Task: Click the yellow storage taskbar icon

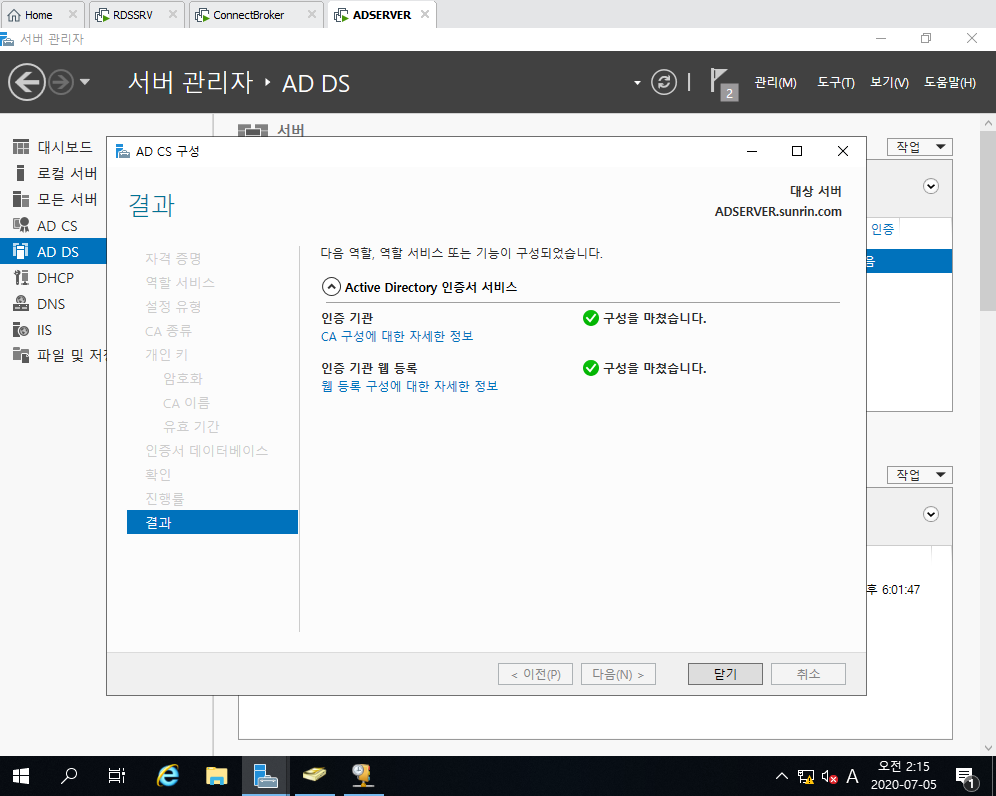Action: pos(314,776)
